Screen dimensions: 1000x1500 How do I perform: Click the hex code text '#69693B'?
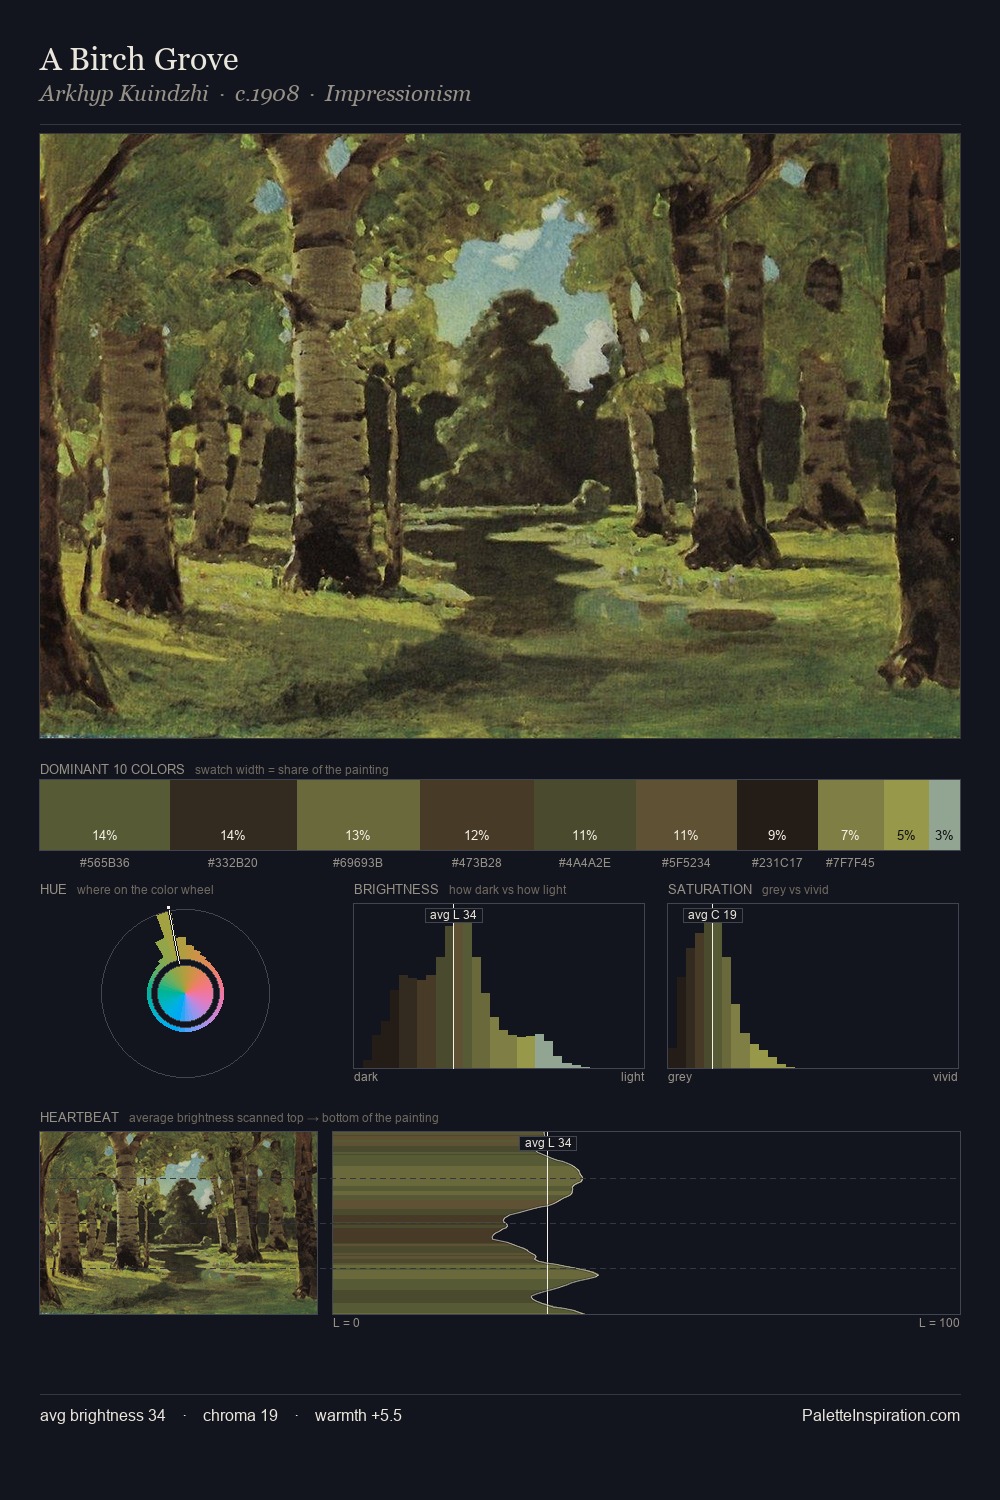pos(358,862)
